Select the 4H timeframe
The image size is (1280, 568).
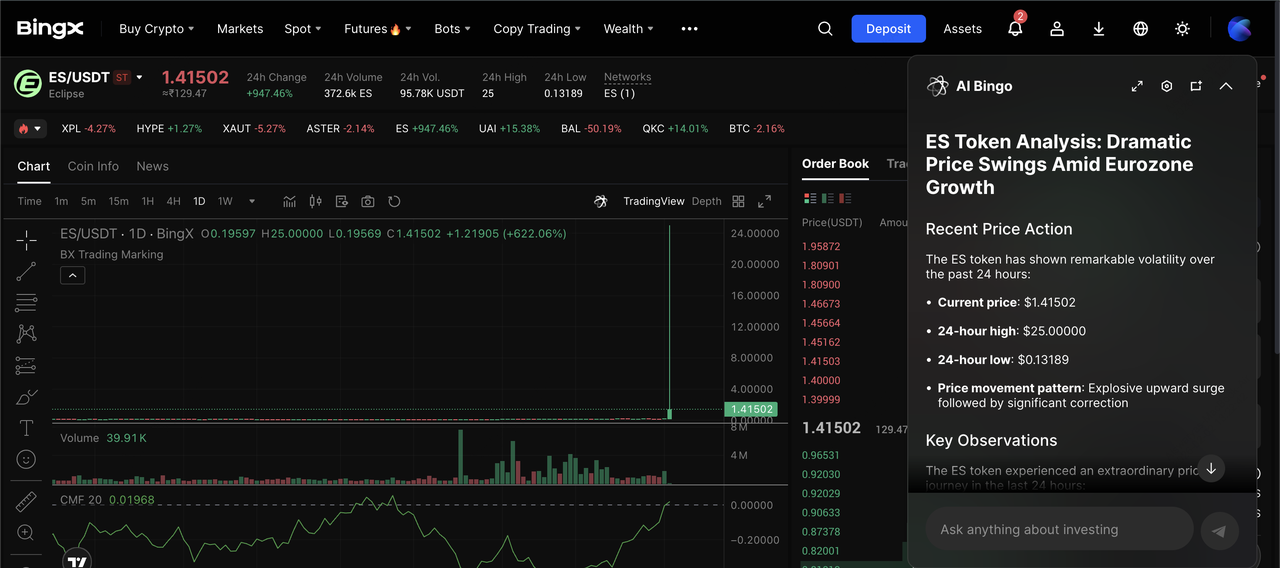point(173,201)
